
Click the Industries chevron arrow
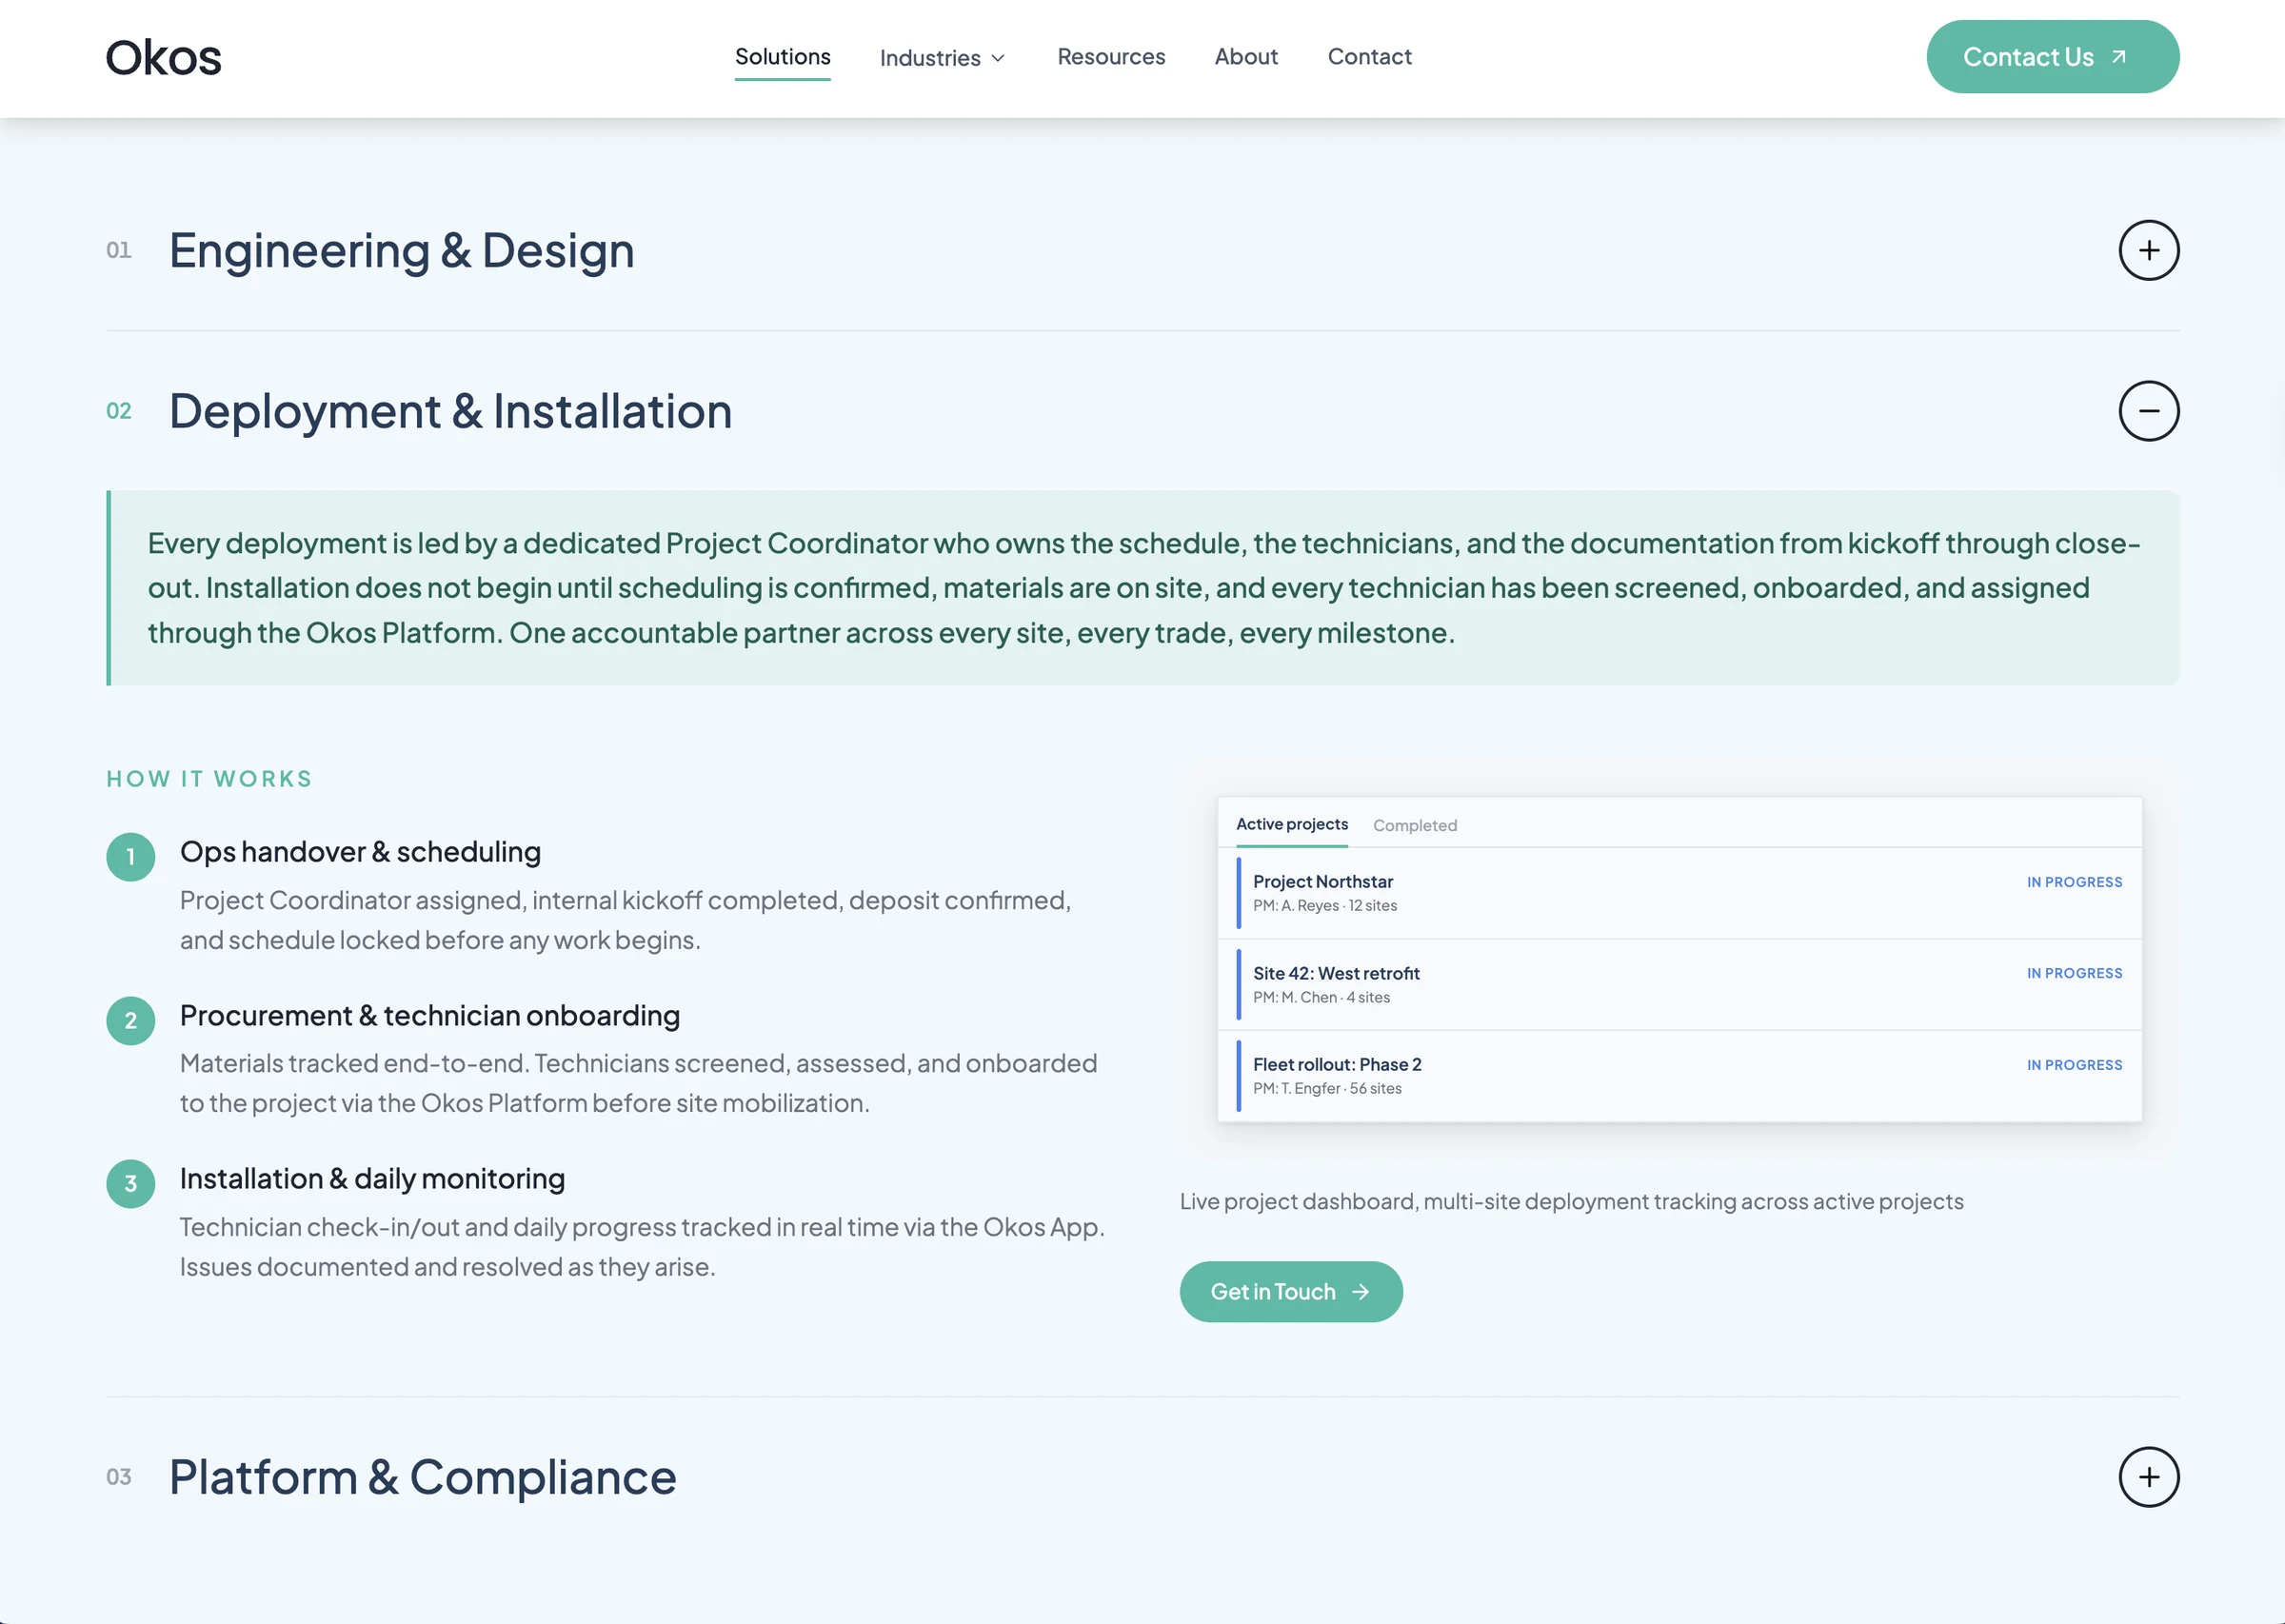[x=998, y=58]
